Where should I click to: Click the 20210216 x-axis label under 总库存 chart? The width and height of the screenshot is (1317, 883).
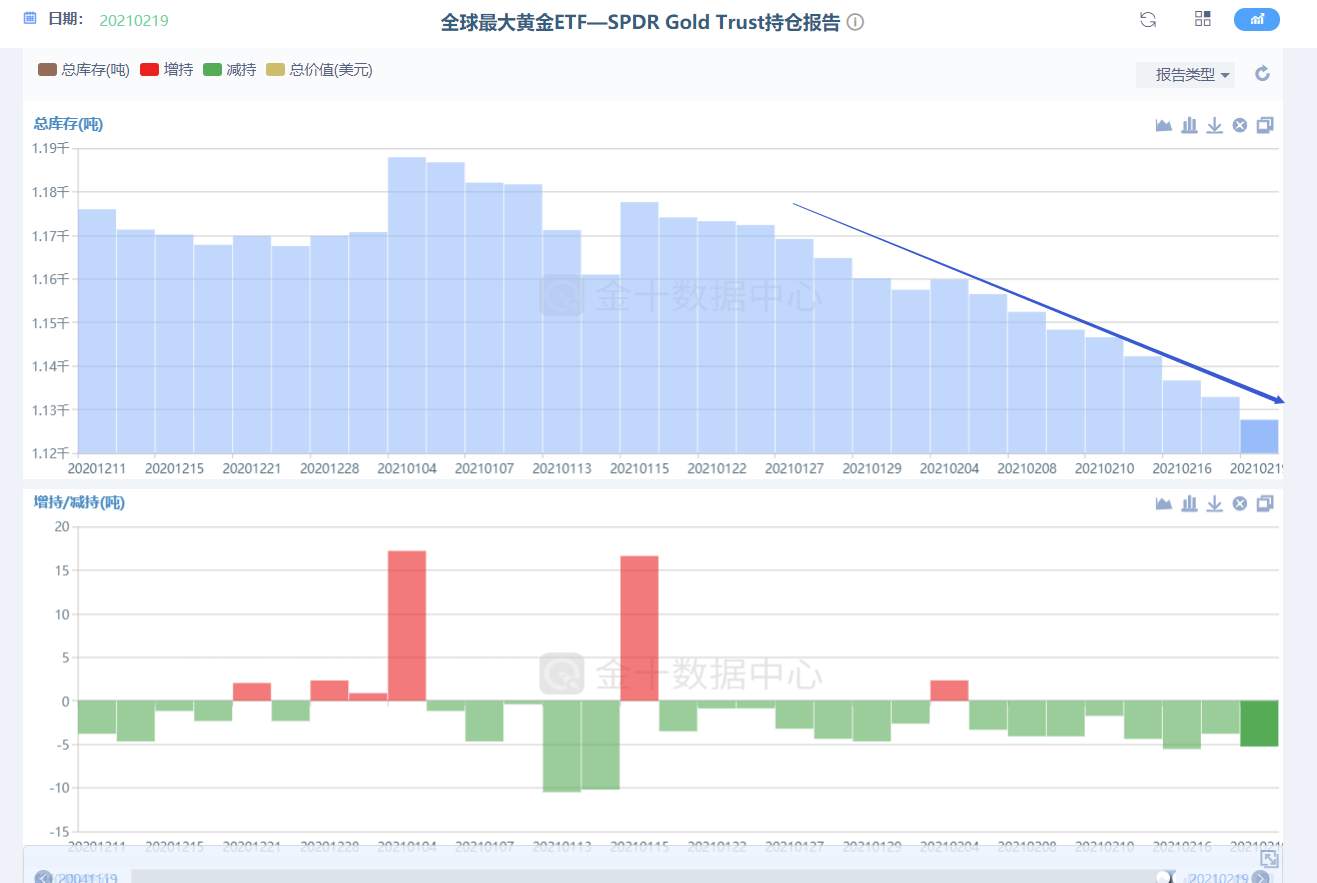tap(1182, 468)
